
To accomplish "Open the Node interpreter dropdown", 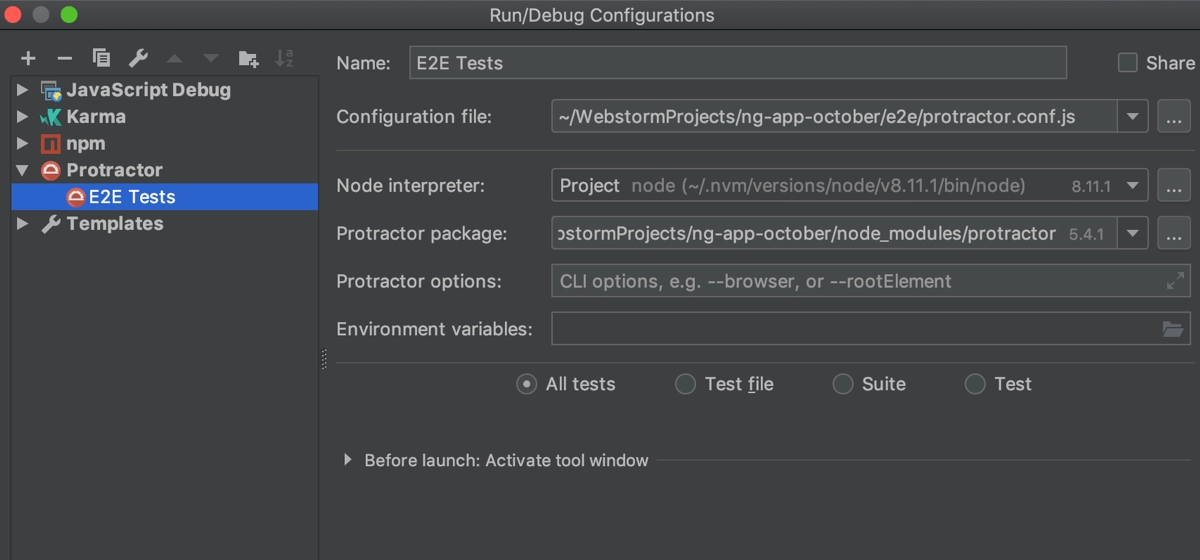I will 1132,185.
